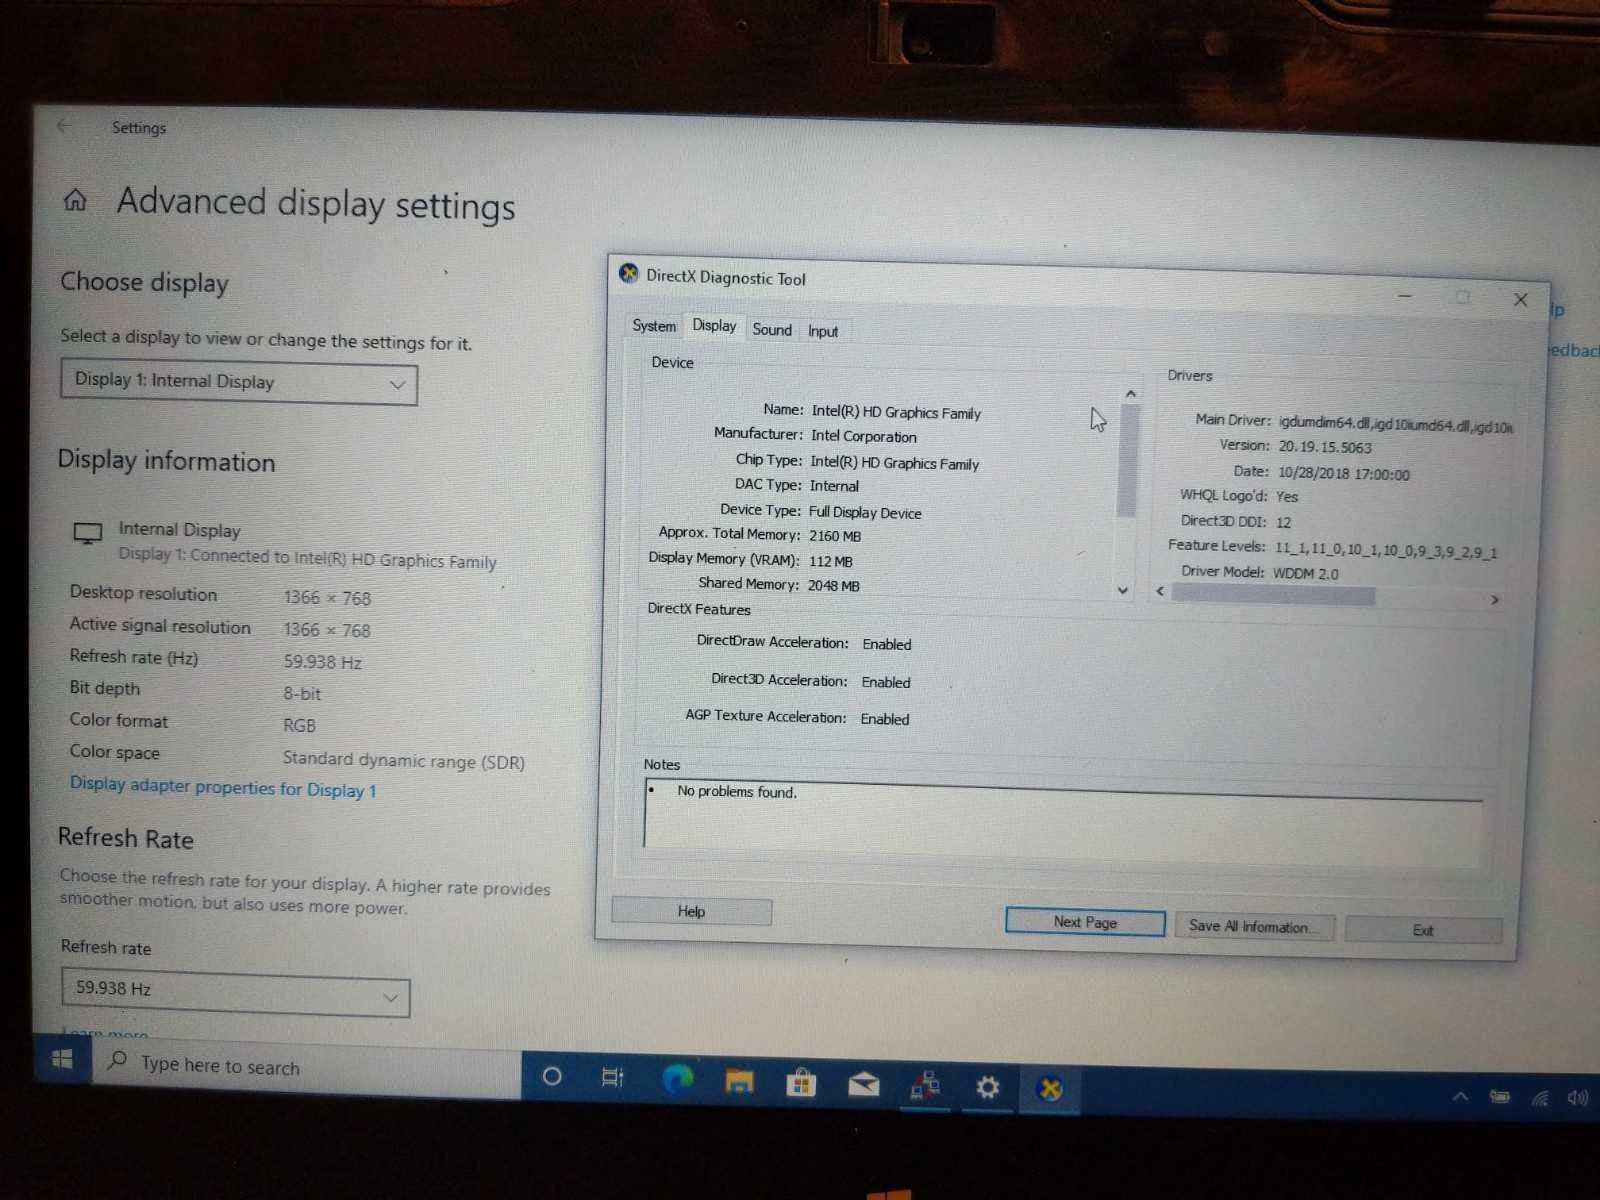Click the Display Memory value 112 MB
The height and width of the screenshot is (1200, 1600).
(x=831, y=561)
